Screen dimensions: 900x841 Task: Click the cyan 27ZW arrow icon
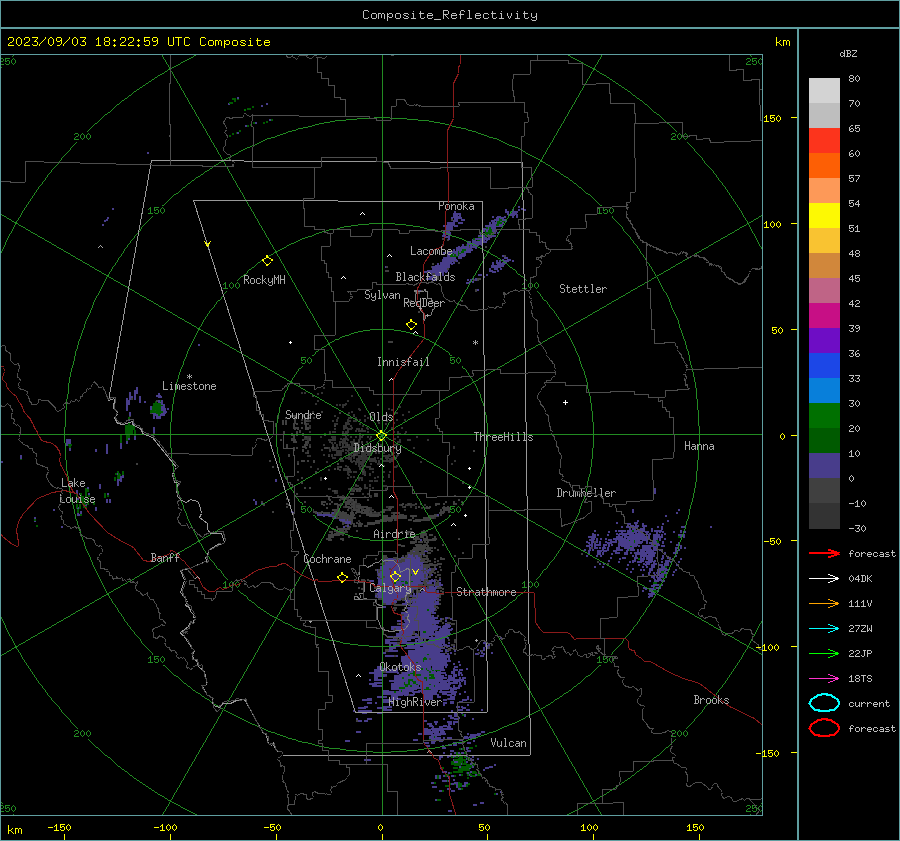tap(824, 629)
